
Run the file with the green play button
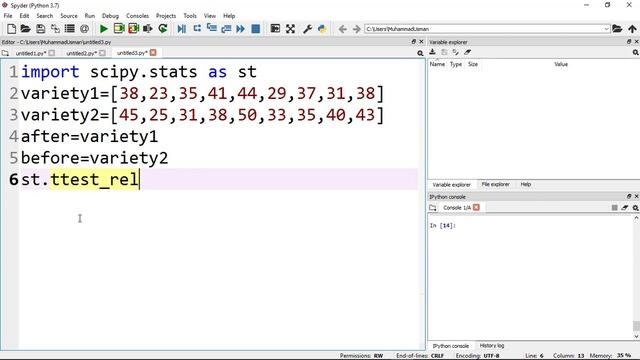coord(104,29)
